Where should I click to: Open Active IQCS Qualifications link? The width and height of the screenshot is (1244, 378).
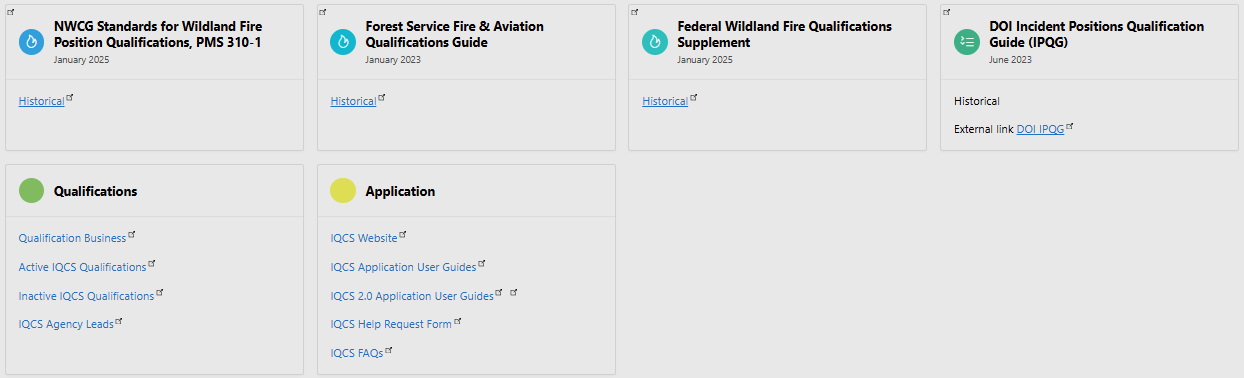[82, 267]
